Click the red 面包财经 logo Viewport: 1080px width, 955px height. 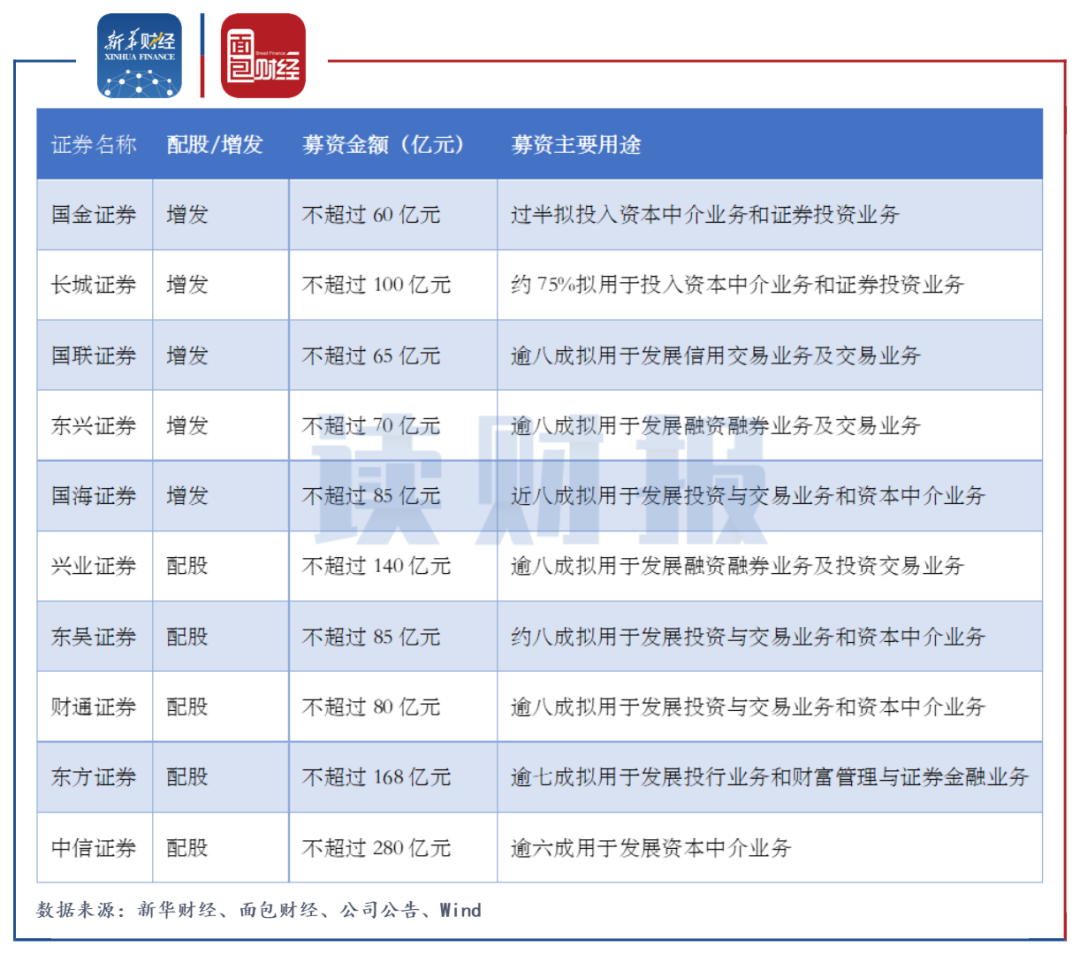point(263,56)
